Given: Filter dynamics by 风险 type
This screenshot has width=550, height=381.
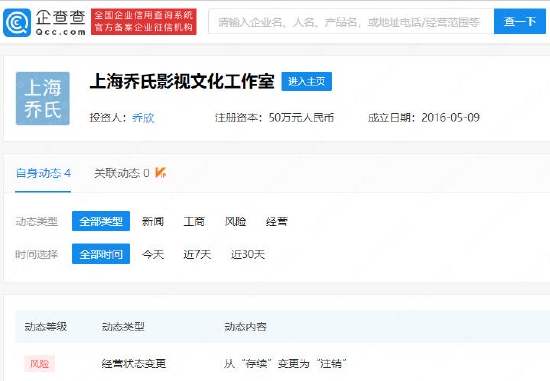Looking at the screenshot, I should coord(235,221).
